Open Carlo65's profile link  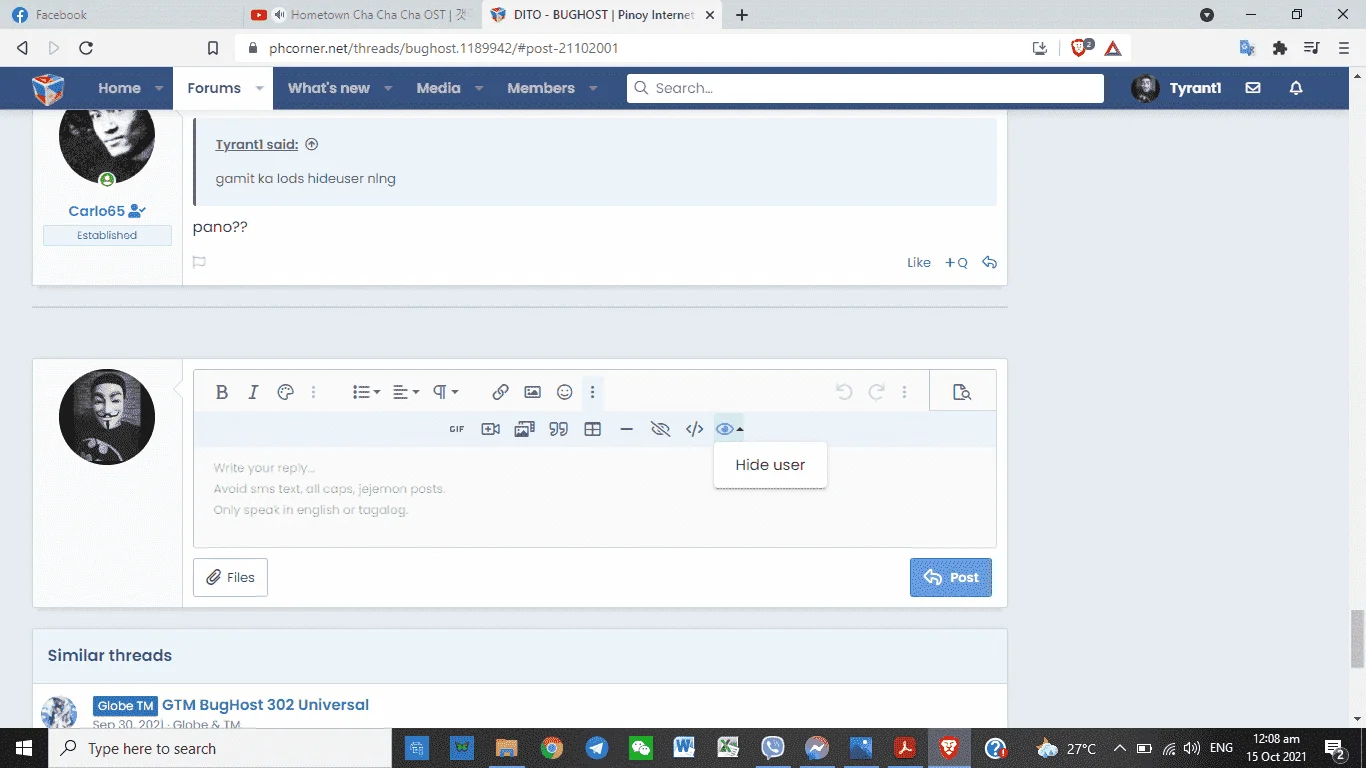[x=96, y=211]
